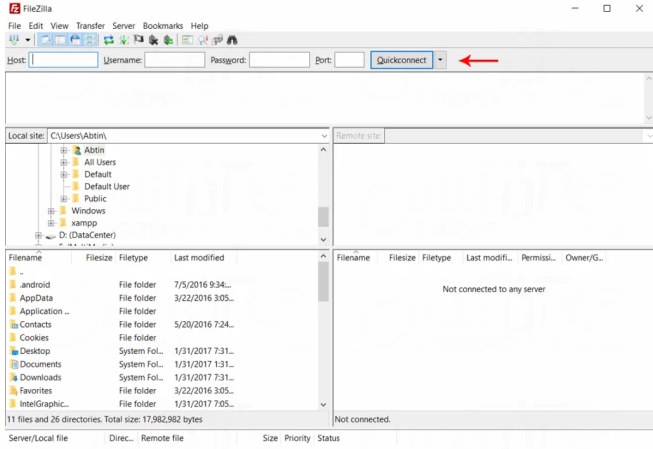Viewport: 653px width, 449px height.
Task: Expand the Default tree node
Action: [64, 174]
